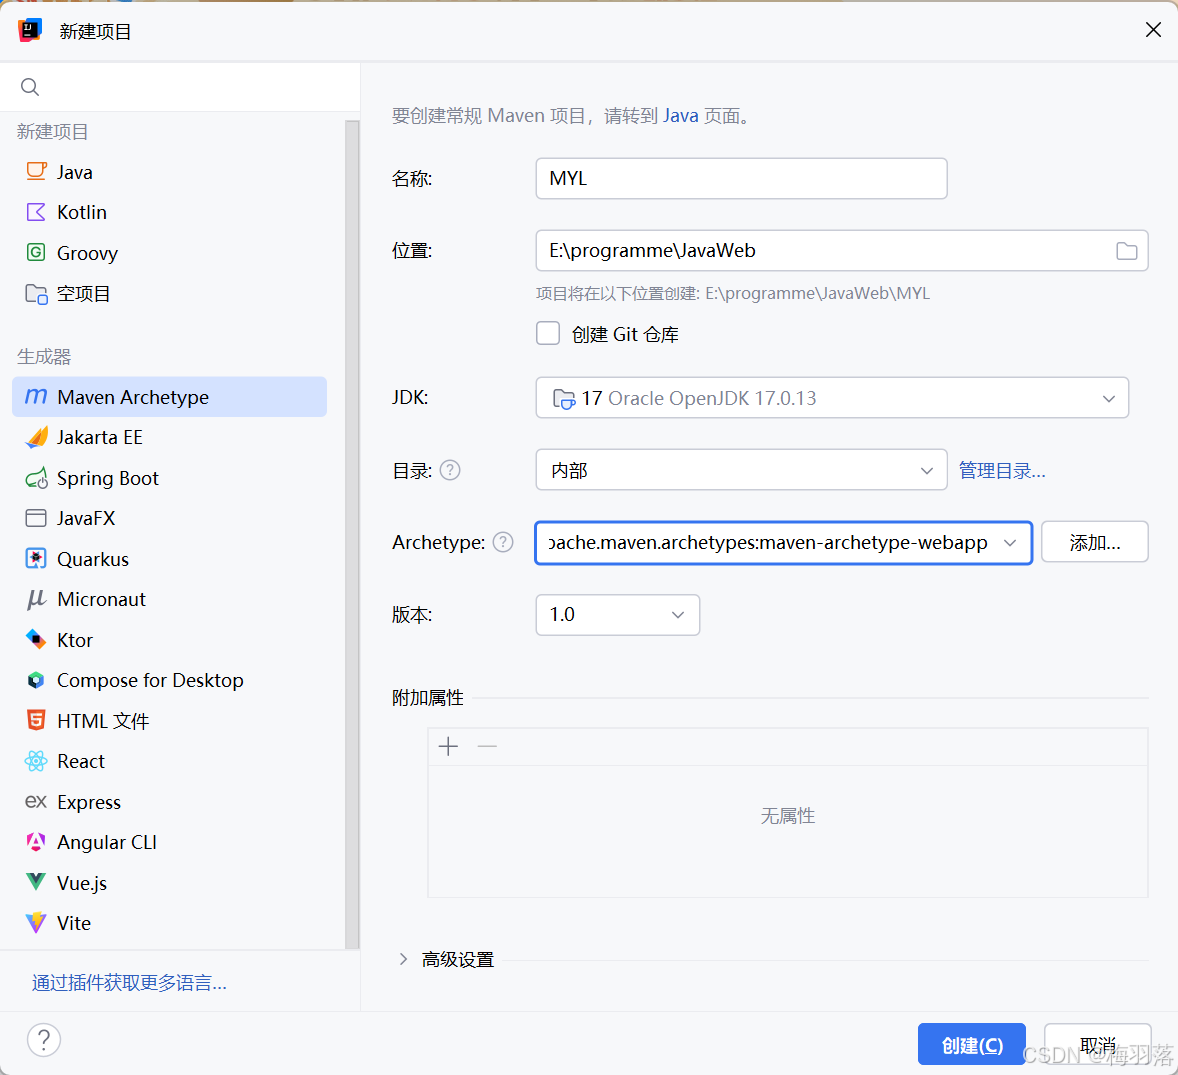Click the Express ex icon

click(x=36, y=802)
